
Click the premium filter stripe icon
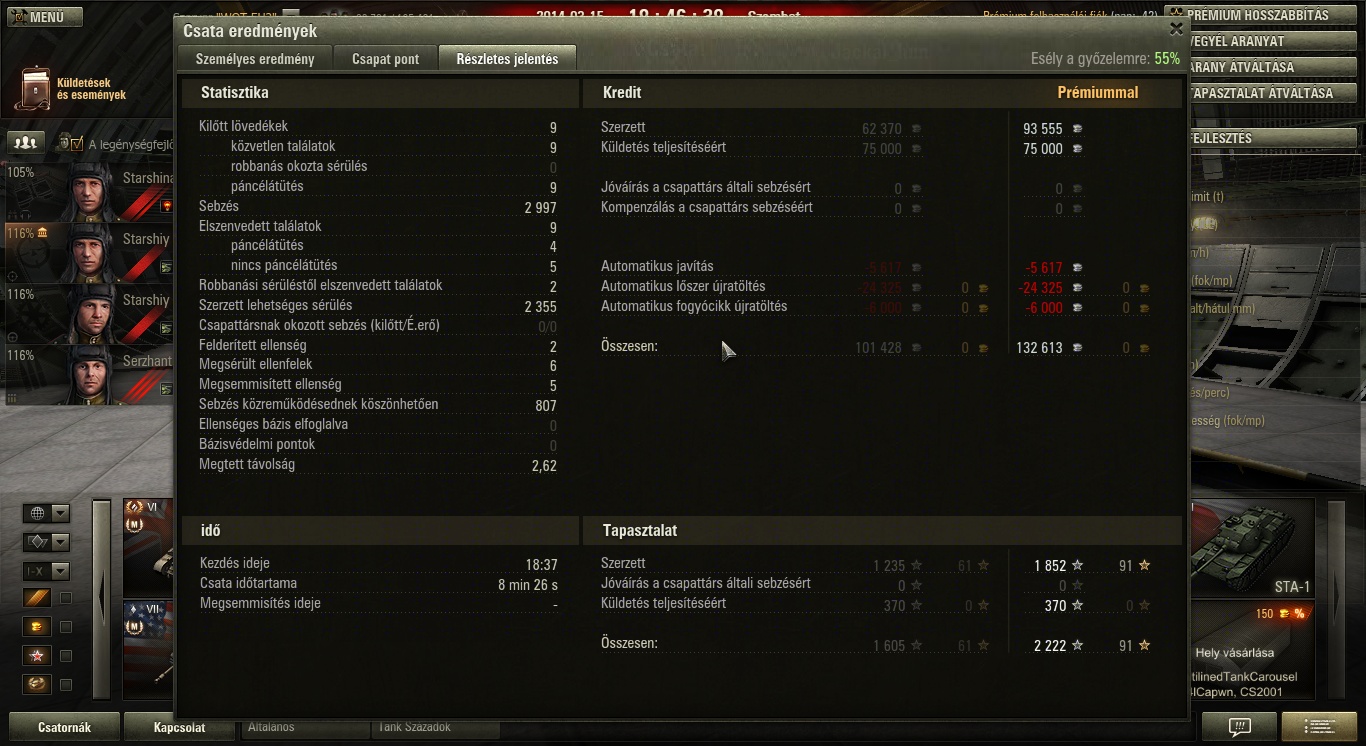pyautogui.click(x=37, y=599)
